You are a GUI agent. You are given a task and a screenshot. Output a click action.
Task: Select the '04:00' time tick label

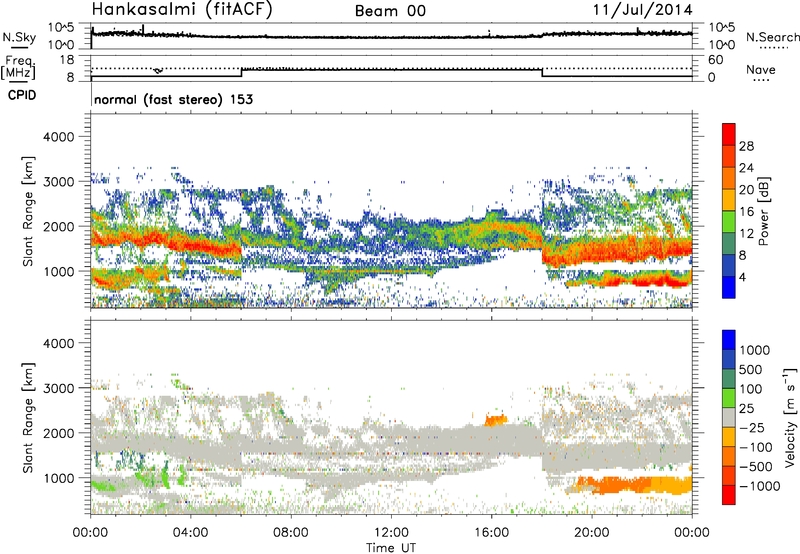pos(190,533)
